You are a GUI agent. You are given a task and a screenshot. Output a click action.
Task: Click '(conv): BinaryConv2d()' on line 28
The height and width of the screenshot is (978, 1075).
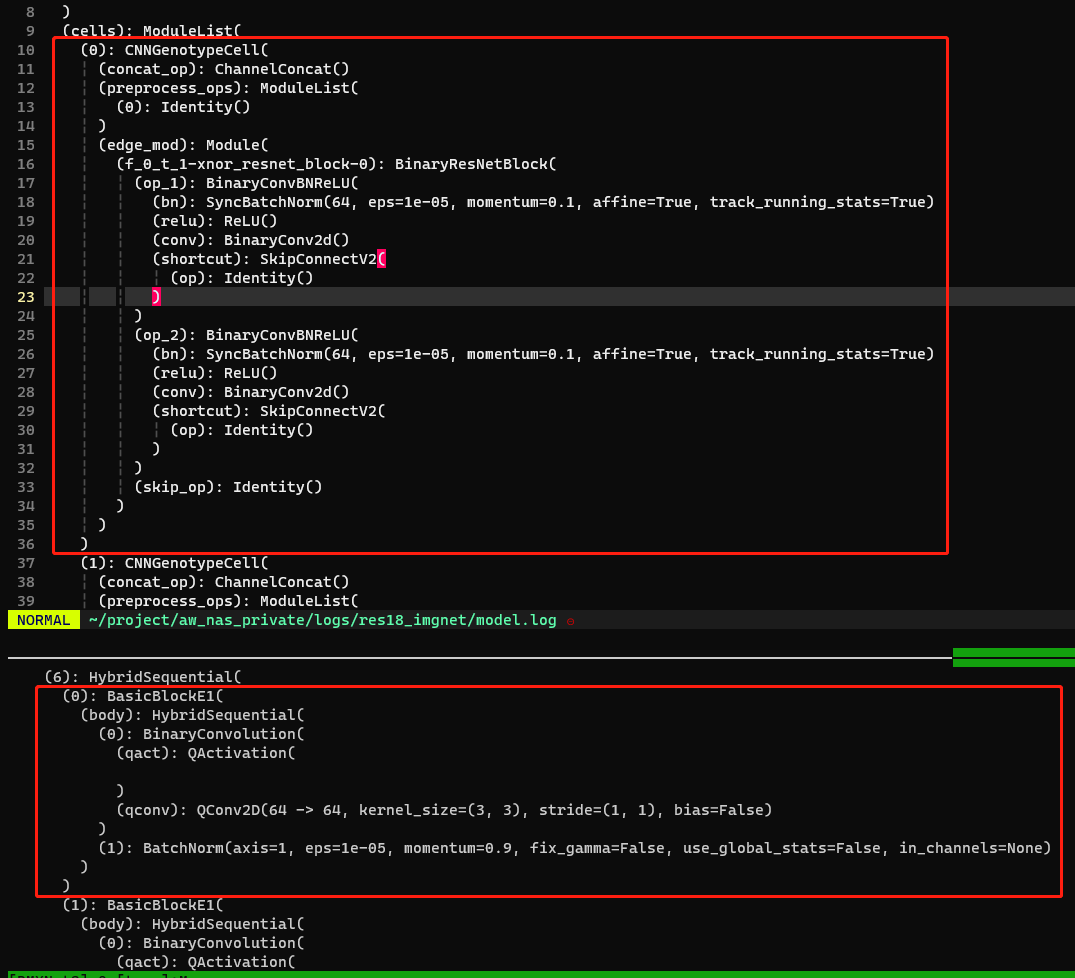click(251, 392)
